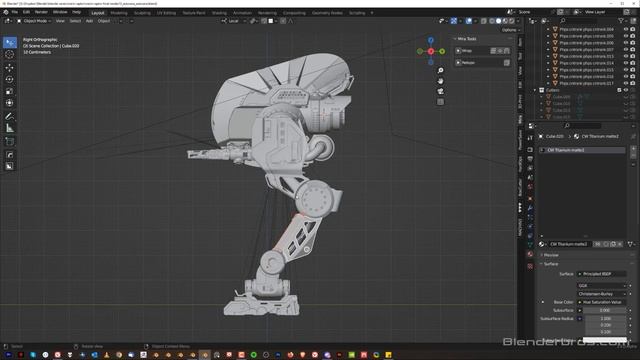Hide the Cutters collection with eye icon

626,90
